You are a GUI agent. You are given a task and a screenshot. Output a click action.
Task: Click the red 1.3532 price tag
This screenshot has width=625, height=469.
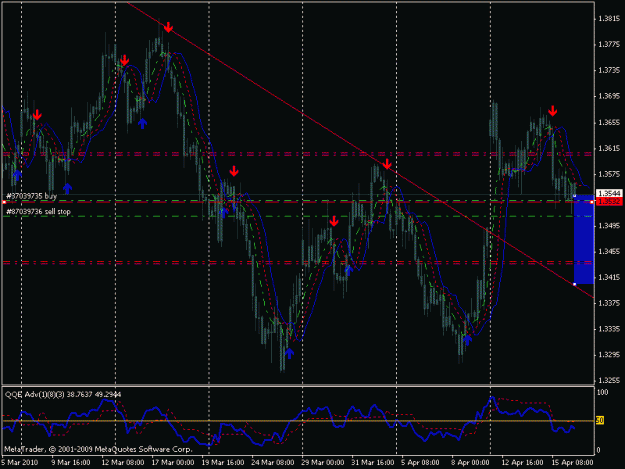pyautogui.click(x=609, y=201)
